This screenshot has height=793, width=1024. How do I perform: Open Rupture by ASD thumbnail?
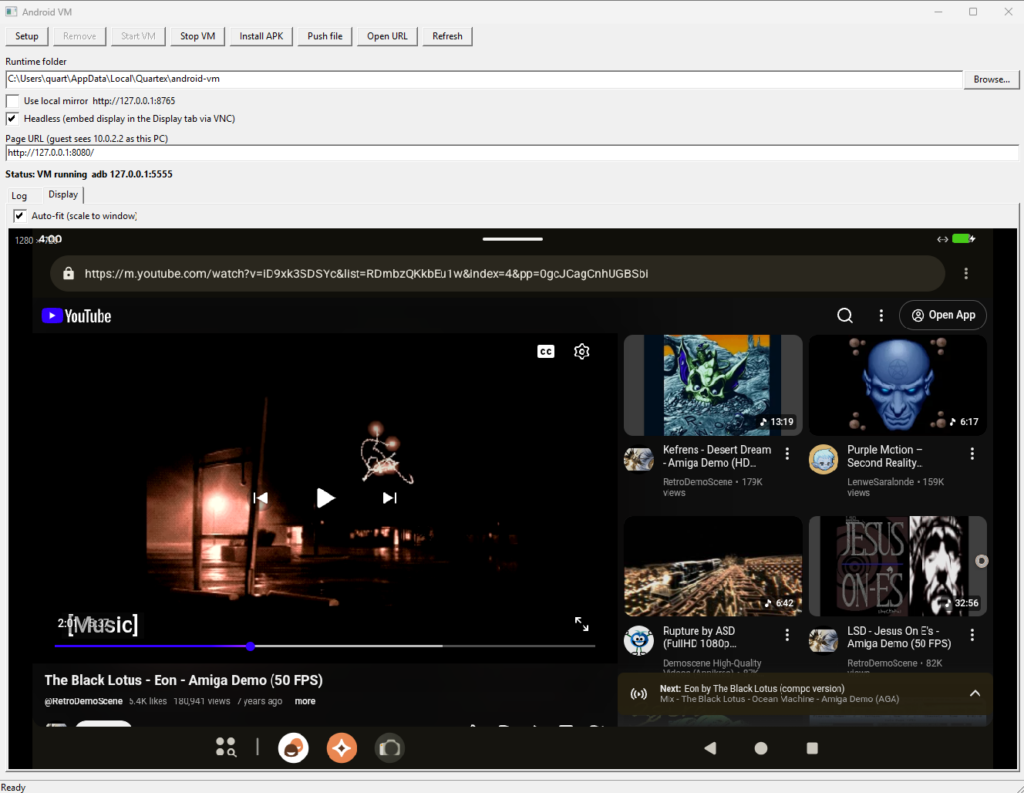click(x=713, y=566)
